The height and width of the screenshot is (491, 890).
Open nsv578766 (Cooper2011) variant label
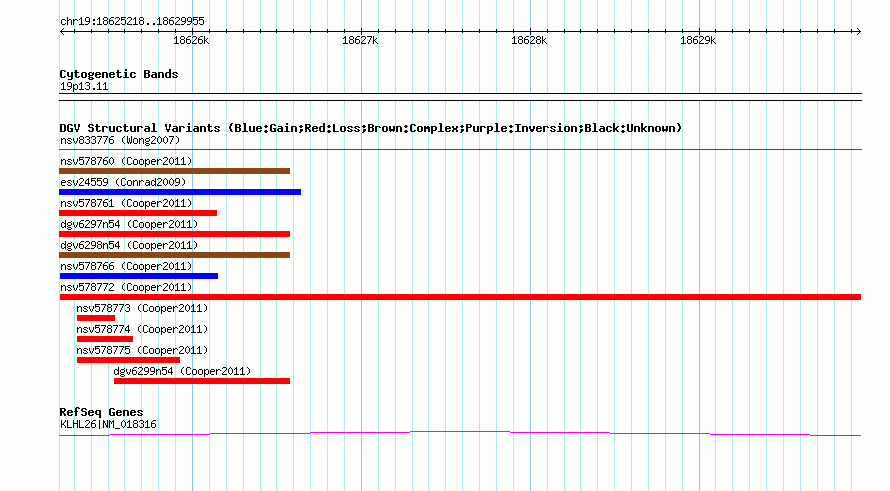click(x=126, y=266)
